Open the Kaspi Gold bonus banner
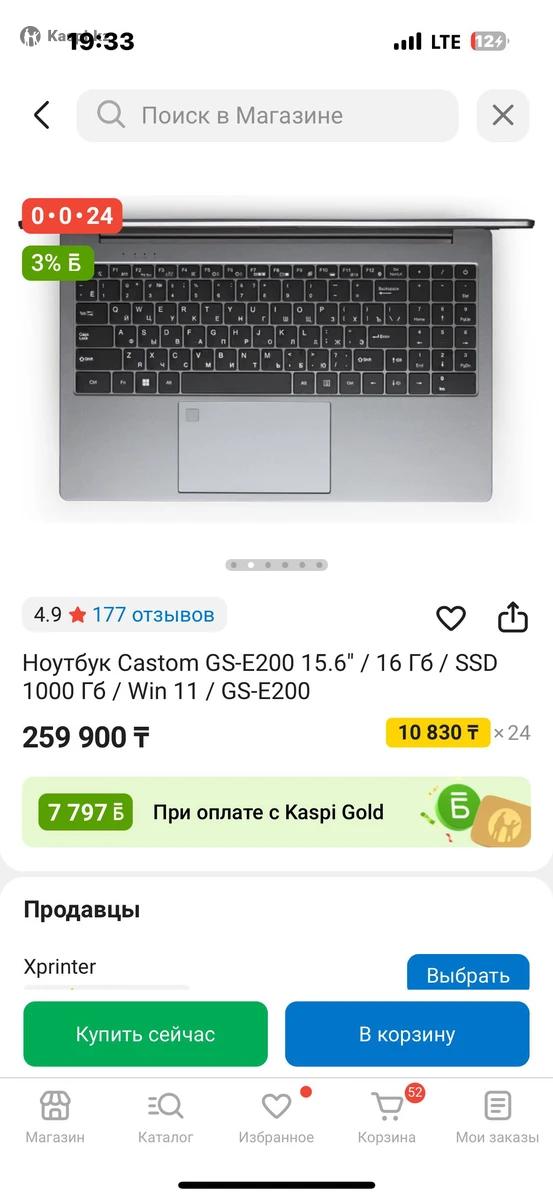553x1200 pixels. click(x=276, y=812)
